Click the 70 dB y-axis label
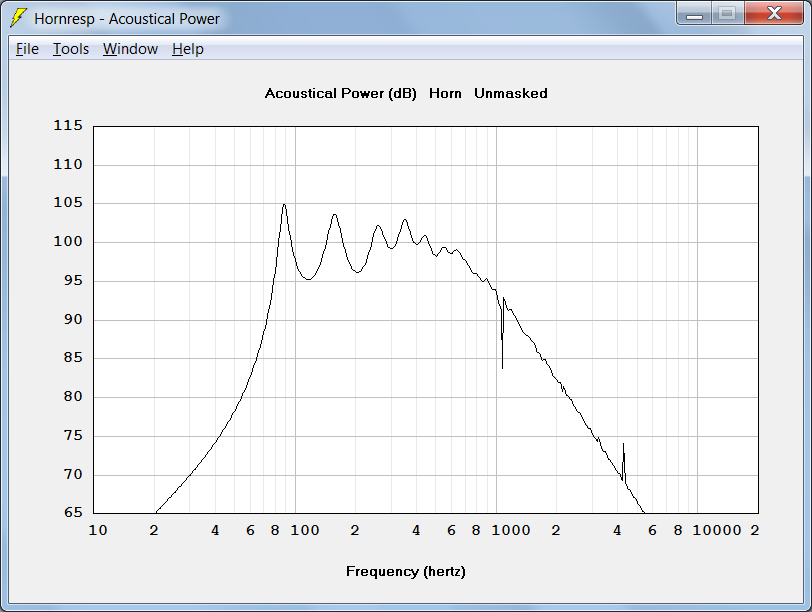Viewport: 812px width, 612px height. 73,474
